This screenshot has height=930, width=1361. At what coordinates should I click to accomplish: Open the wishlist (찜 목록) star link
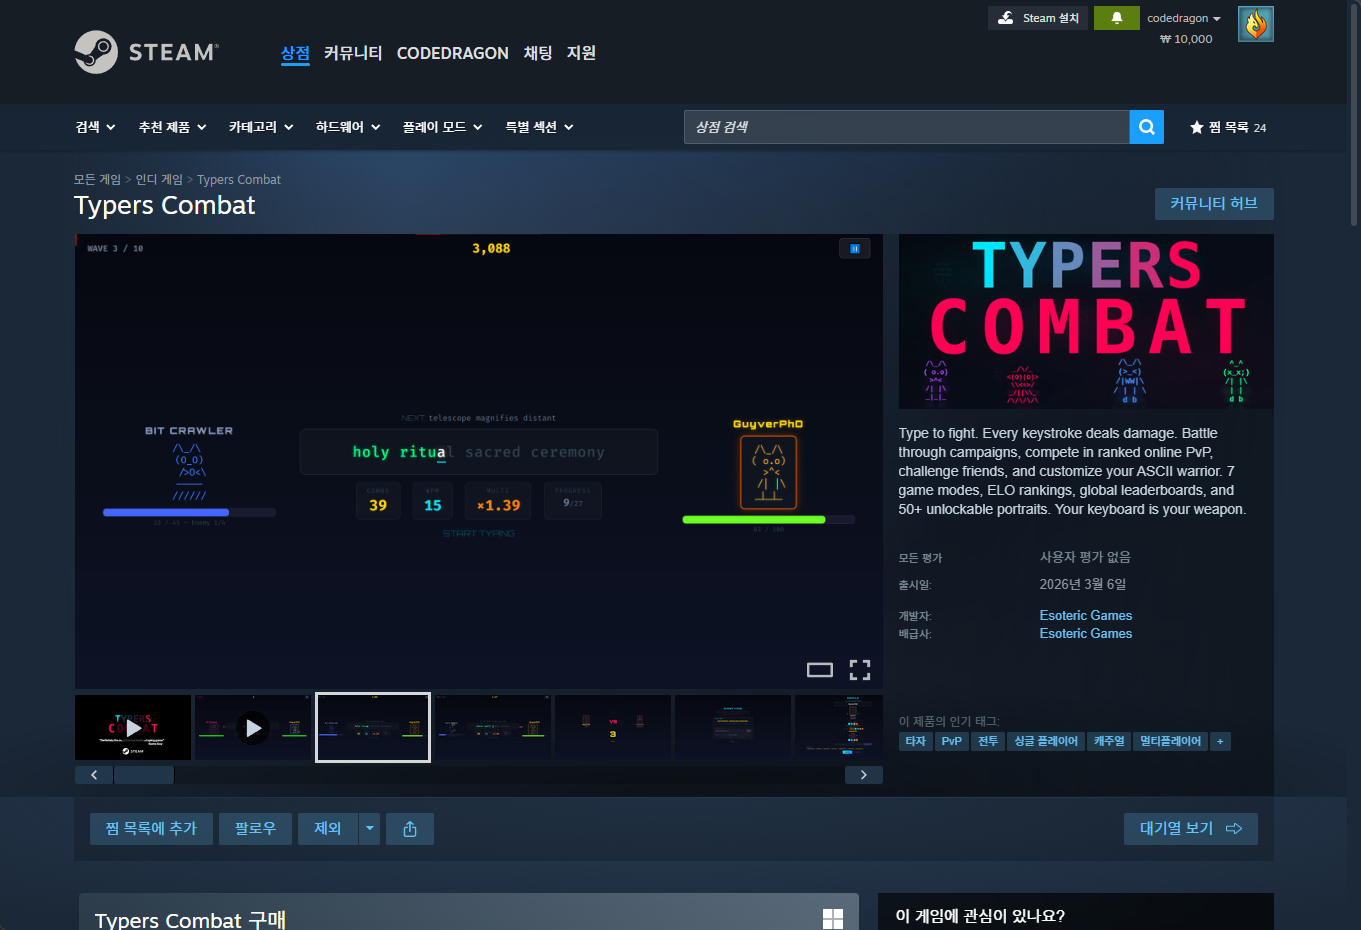tap(1228, 127)
